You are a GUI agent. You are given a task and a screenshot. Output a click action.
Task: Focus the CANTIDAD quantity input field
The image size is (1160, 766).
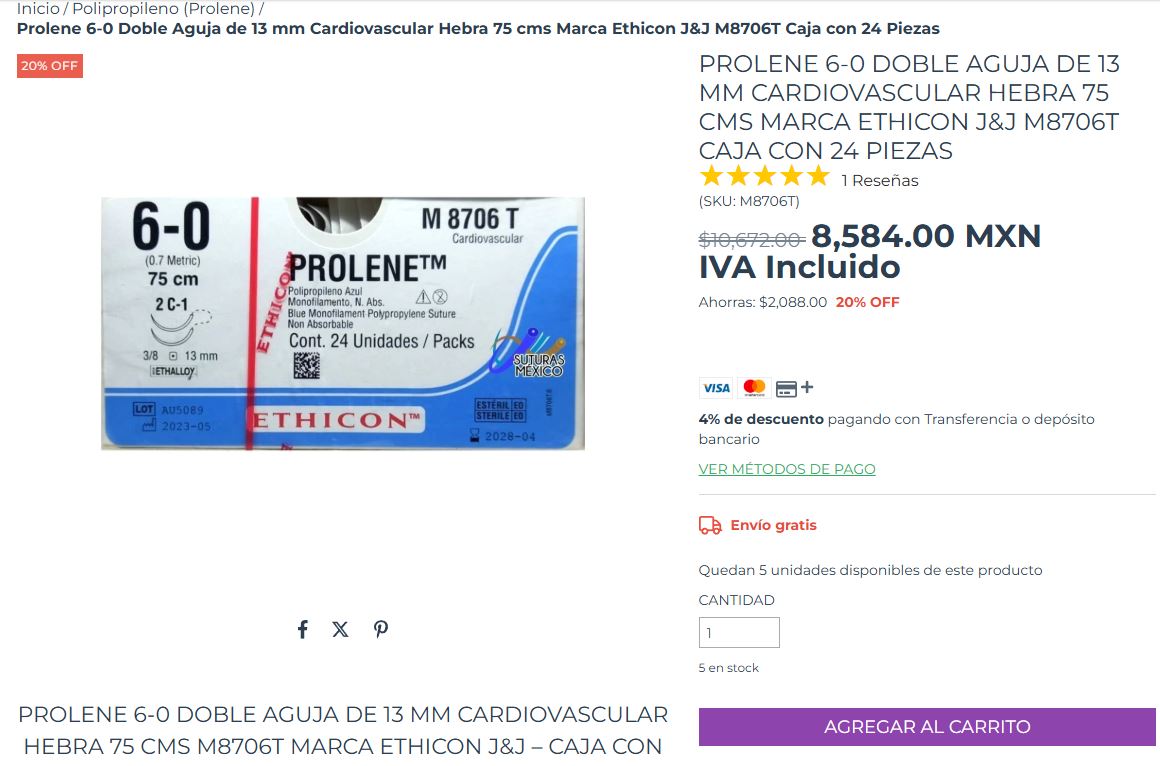pos(739,633)
